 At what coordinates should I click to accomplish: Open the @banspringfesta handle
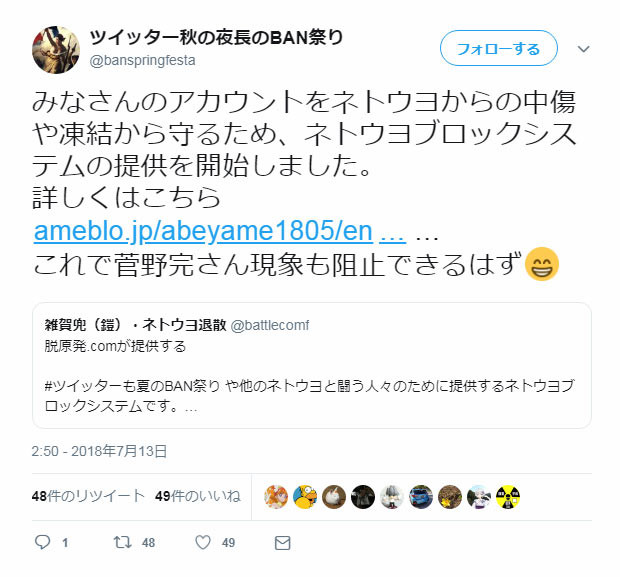pos(142,61)
